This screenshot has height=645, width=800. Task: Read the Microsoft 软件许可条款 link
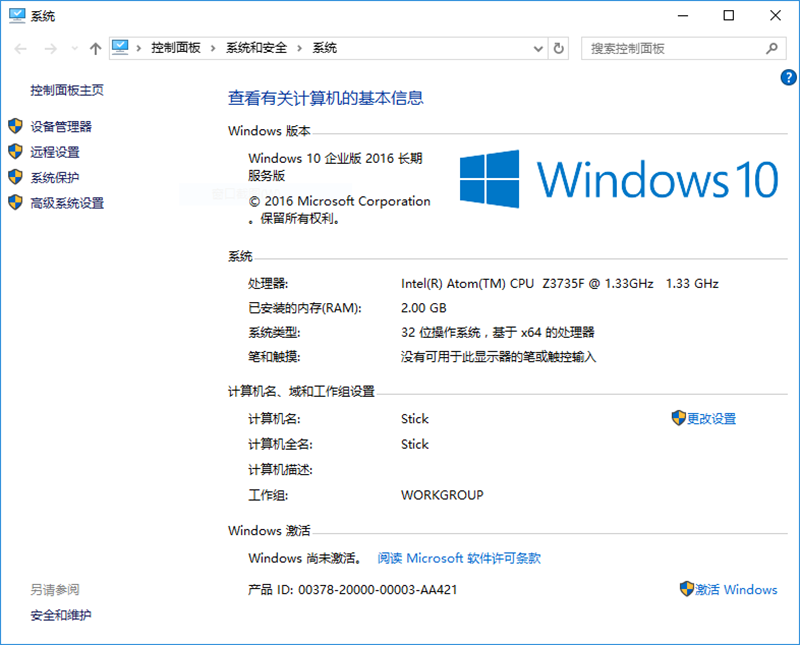(459, 558)
